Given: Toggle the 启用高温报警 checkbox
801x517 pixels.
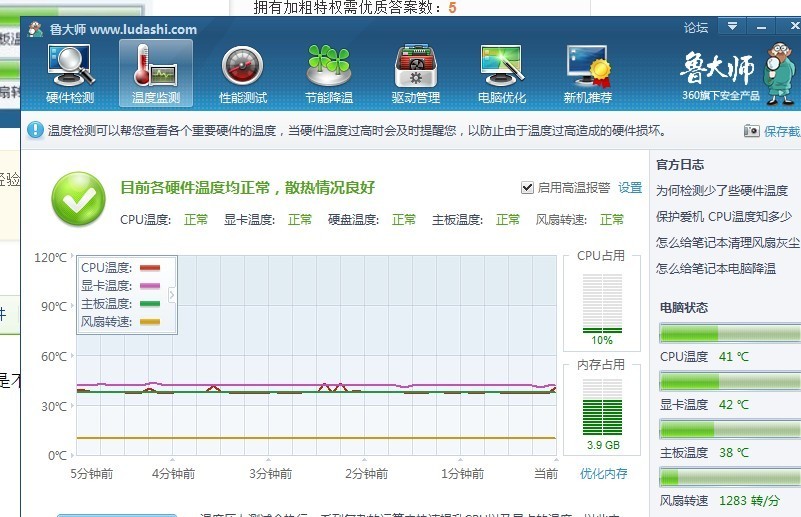Looking at the screenshot, I should pos(527,188).
